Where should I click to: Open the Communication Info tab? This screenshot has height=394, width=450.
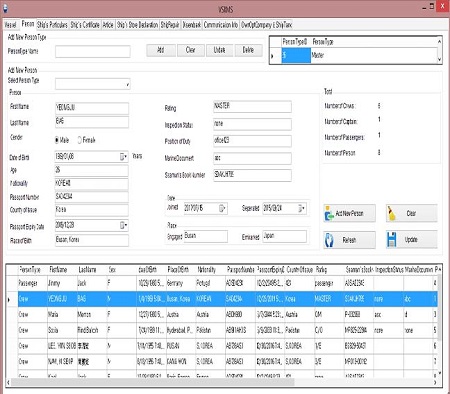(x=221, y=25)
